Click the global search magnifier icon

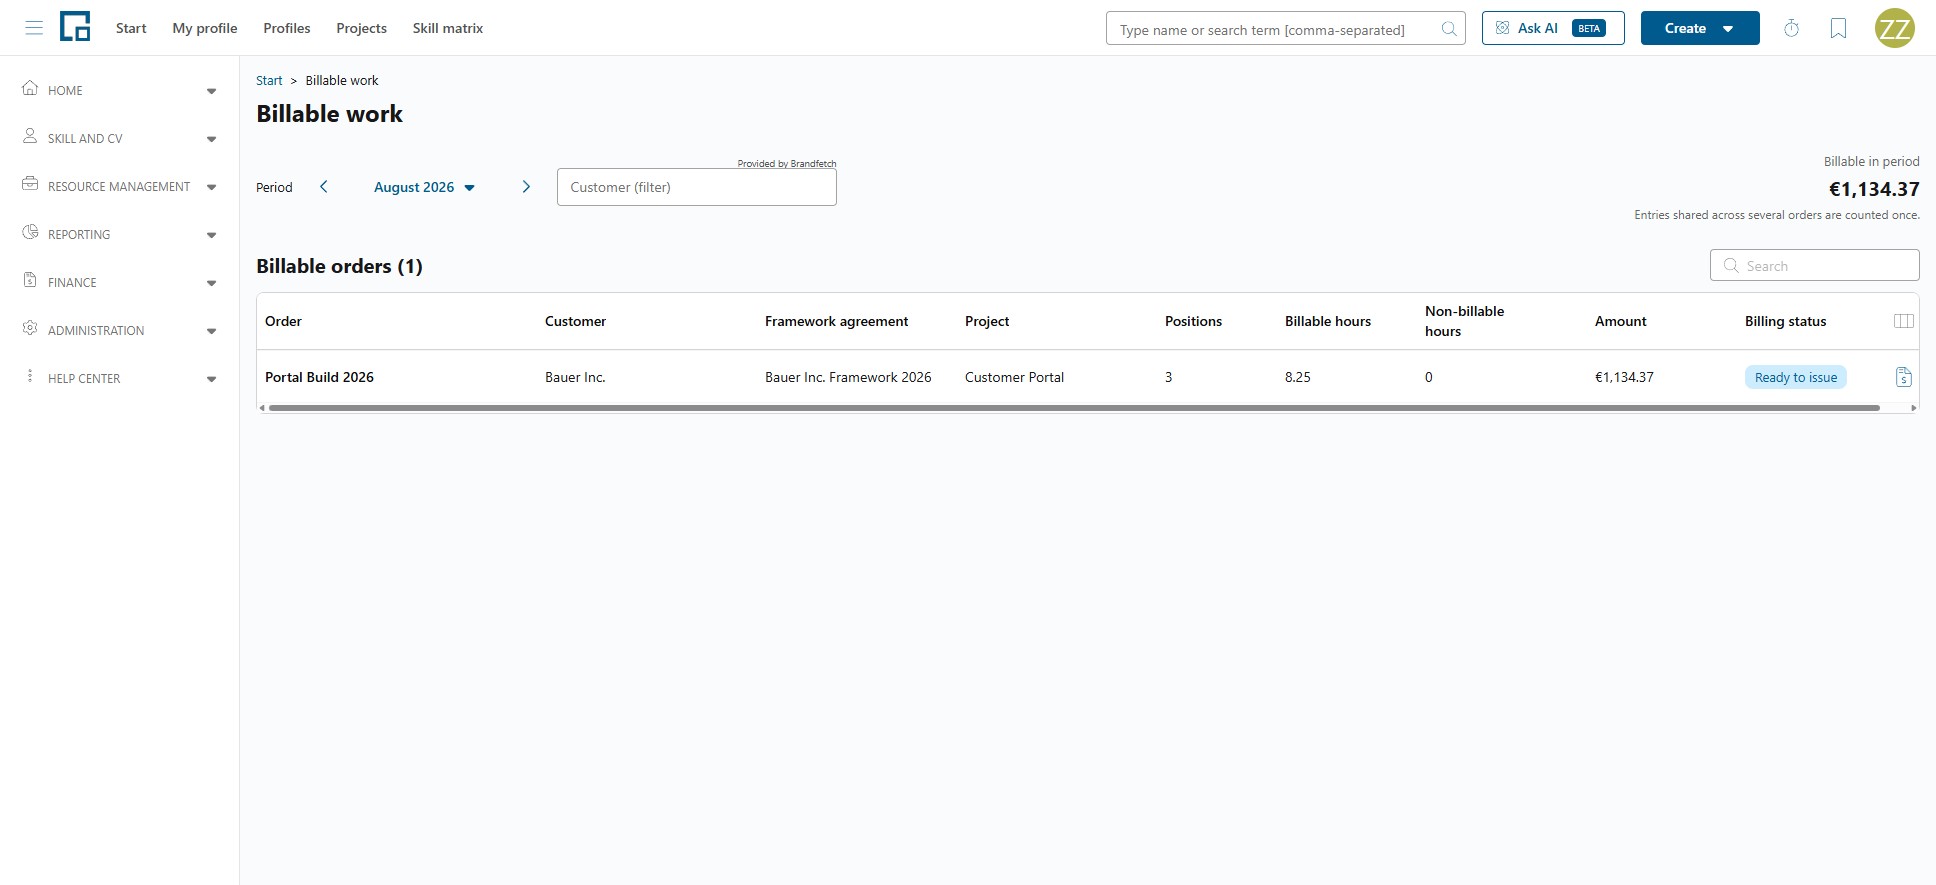[1448, 29]
